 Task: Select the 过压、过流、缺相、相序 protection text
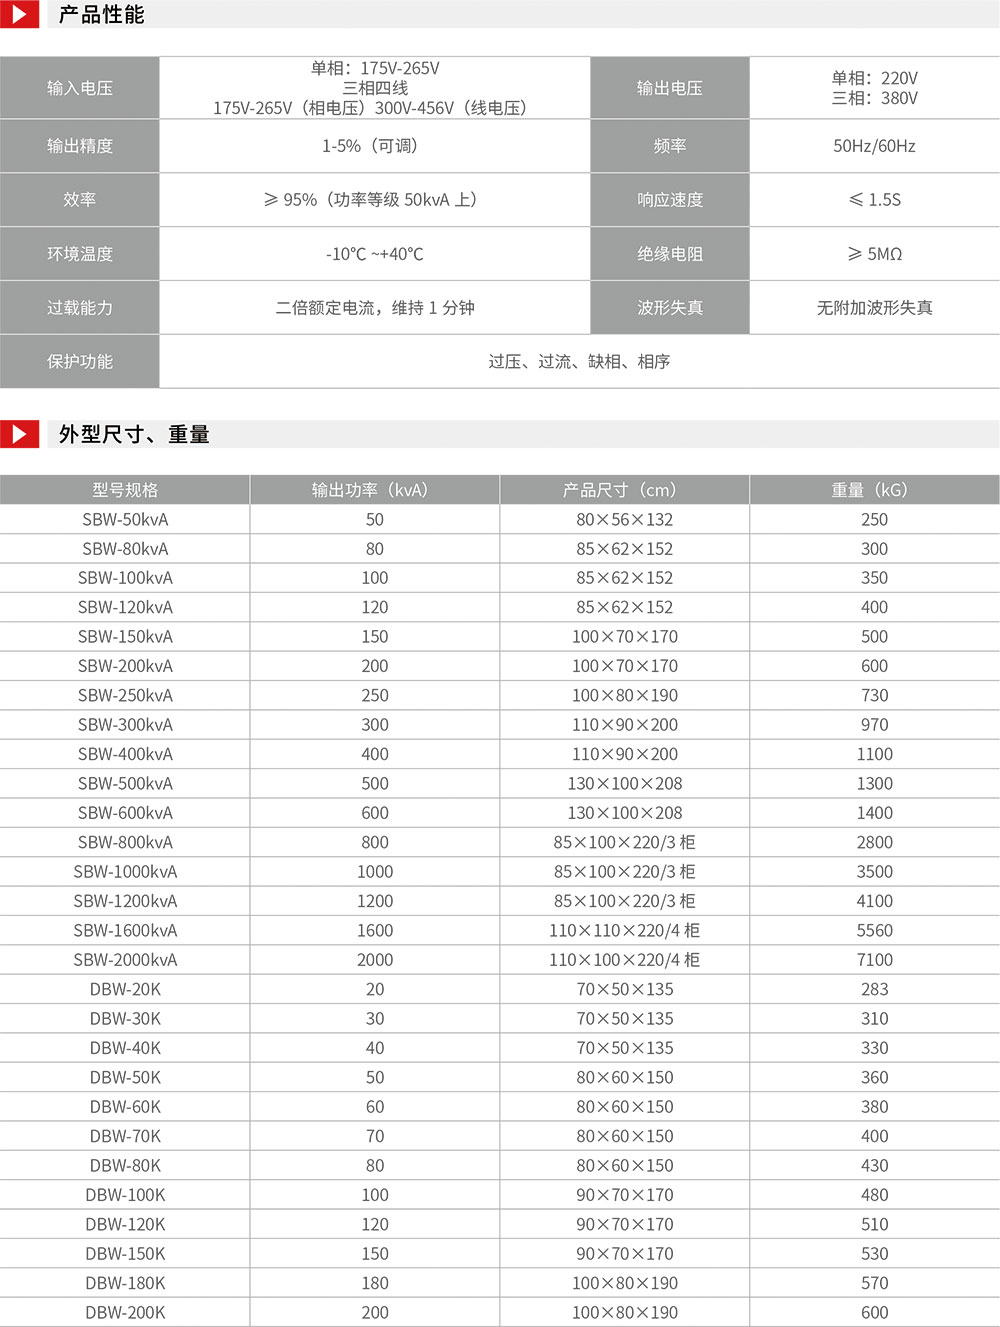[x=579, y=361]
